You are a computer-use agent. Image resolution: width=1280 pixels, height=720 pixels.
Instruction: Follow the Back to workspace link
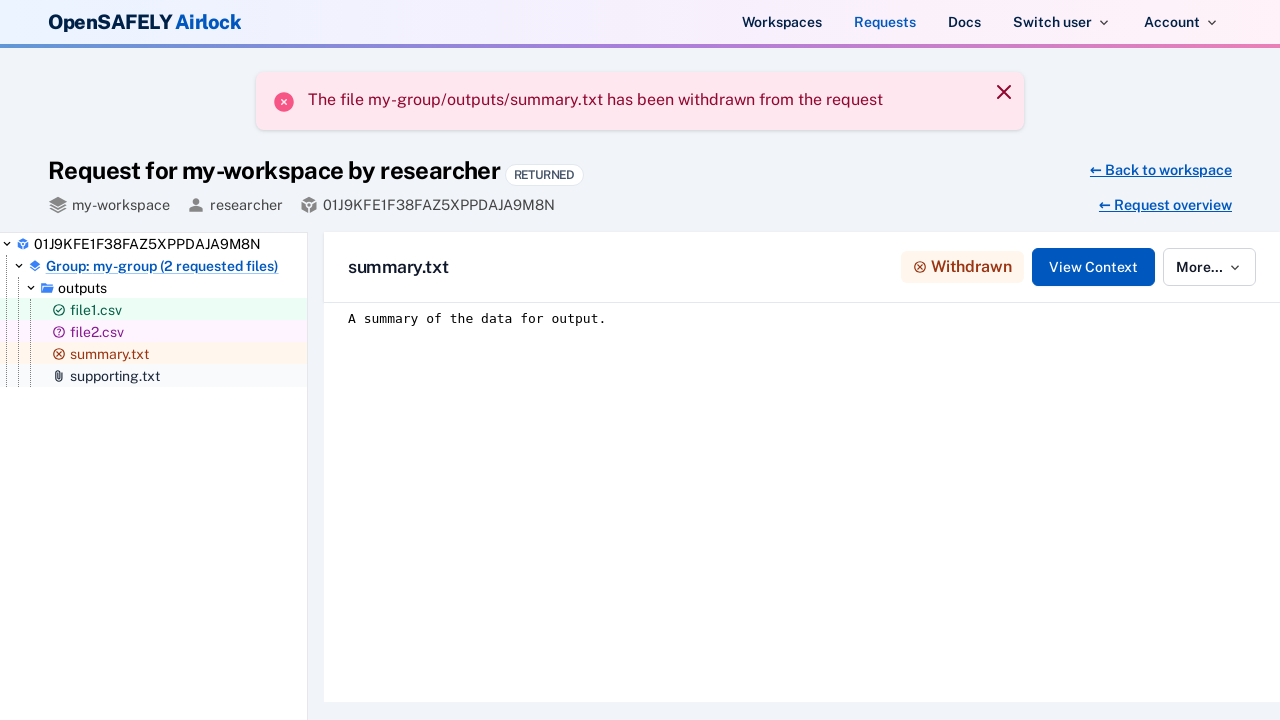(1160, 170)
